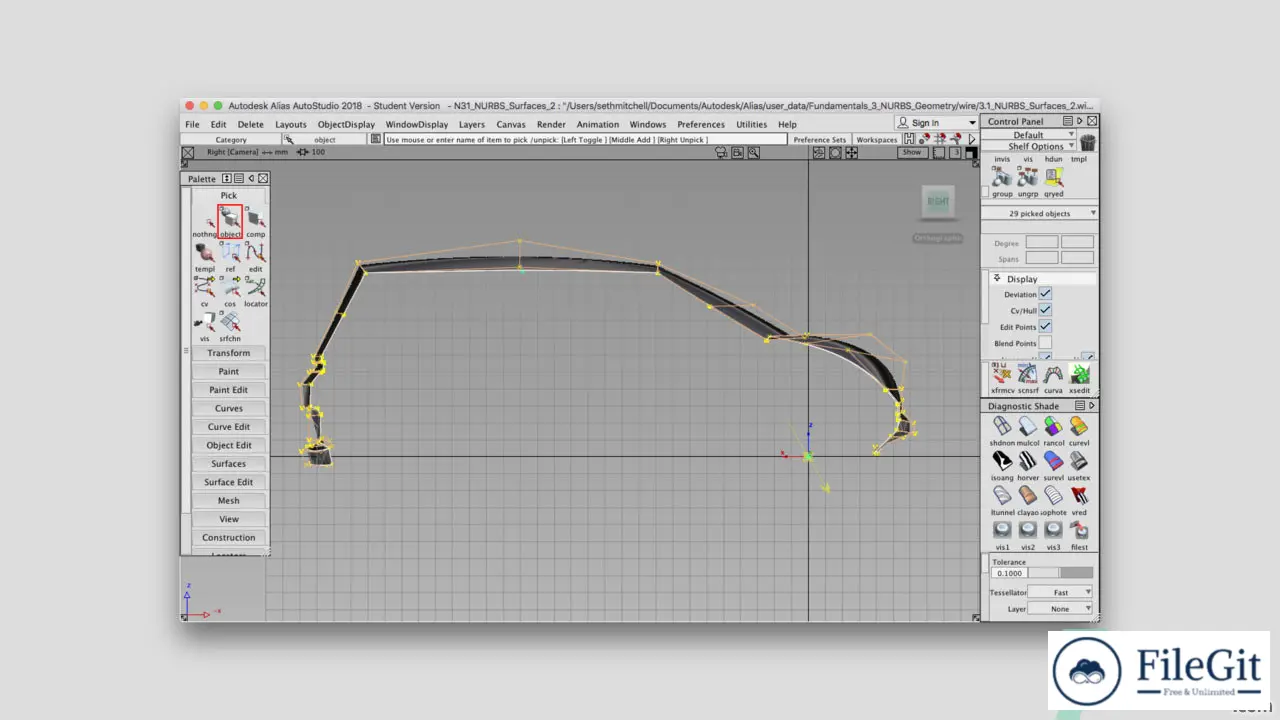Toggle the Deviation checkbox
The height and width of the screenshot is (720, 1280).
click(x=1045, y=294)
